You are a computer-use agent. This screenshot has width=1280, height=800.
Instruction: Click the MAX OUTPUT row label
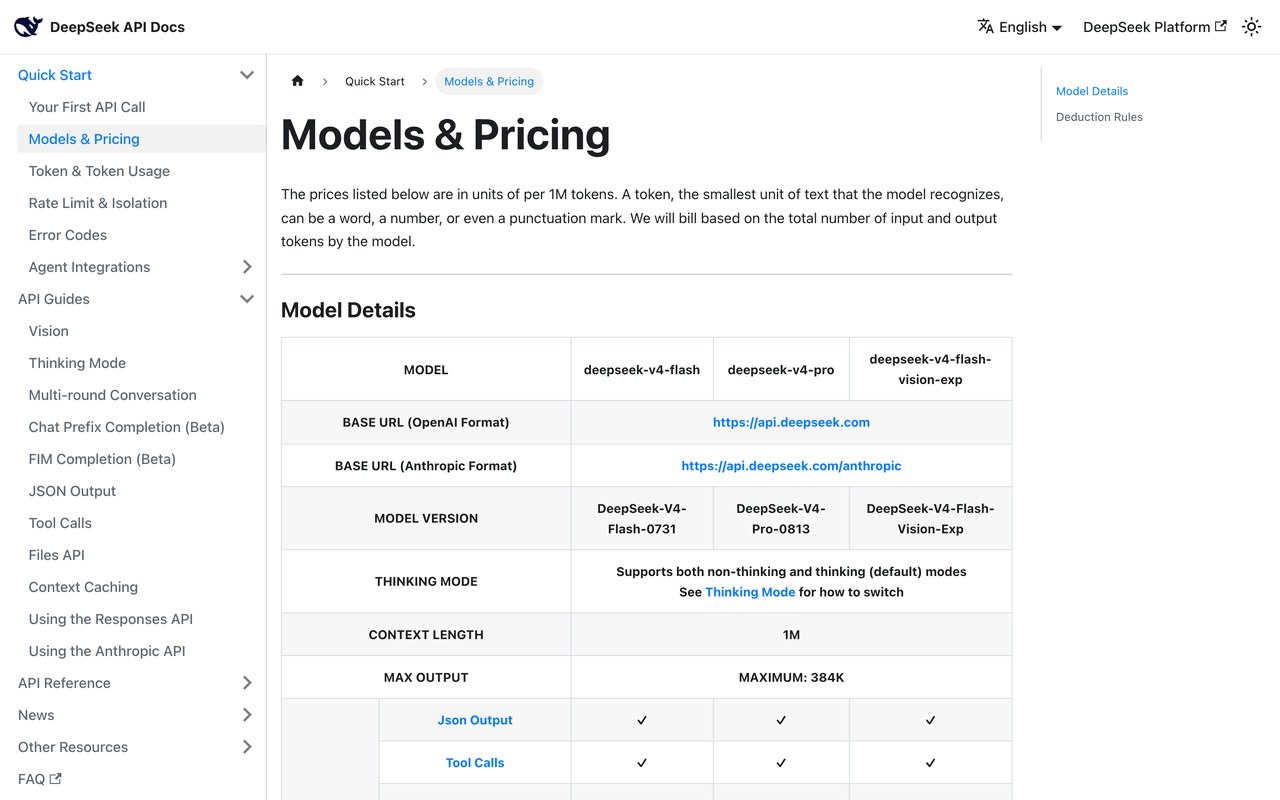coord(426,677)
